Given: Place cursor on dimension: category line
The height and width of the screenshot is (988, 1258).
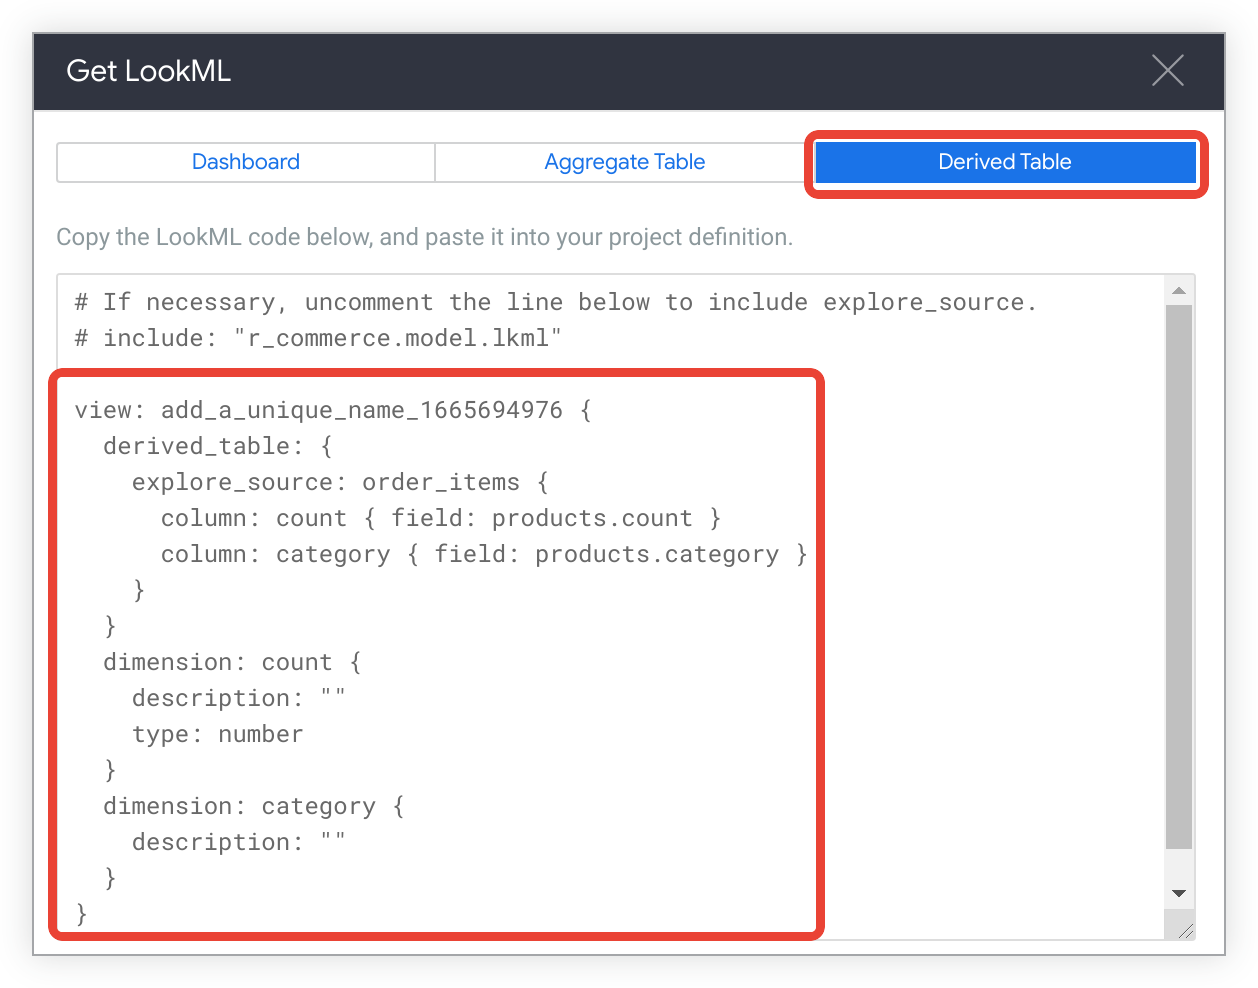Looking at the screenshot, I should [x=253, y=806].
